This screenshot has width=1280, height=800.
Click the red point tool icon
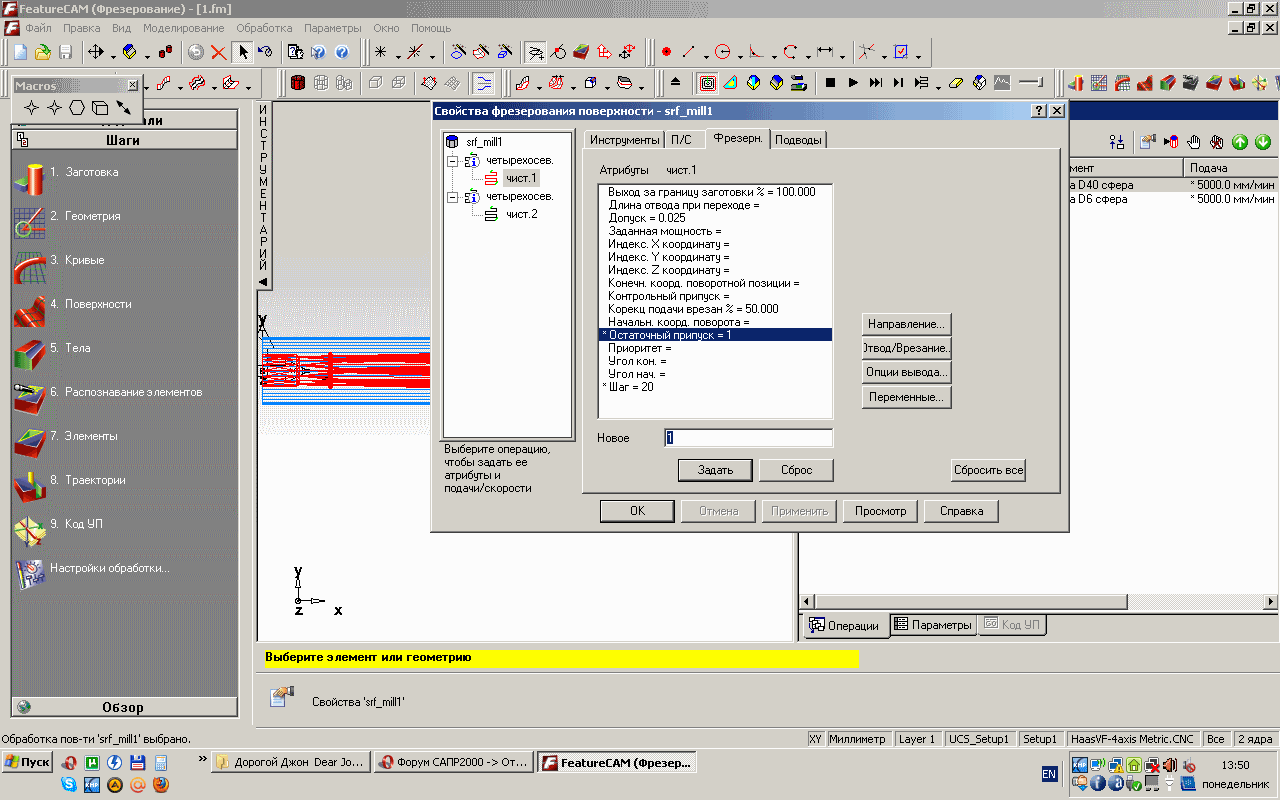pyautogui.click(x=666, y=52)
